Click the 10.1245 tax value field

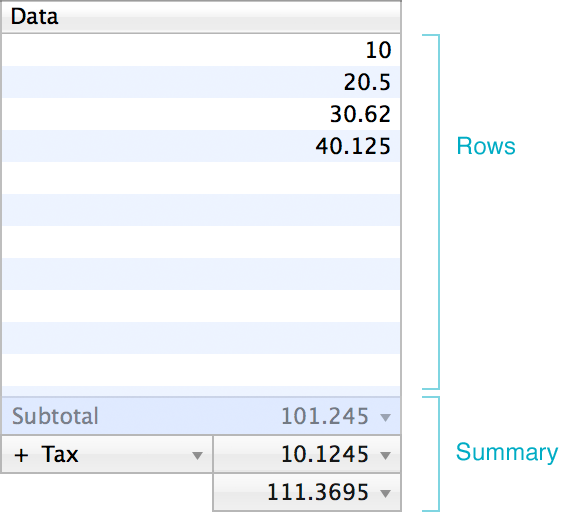coord(307,454)
